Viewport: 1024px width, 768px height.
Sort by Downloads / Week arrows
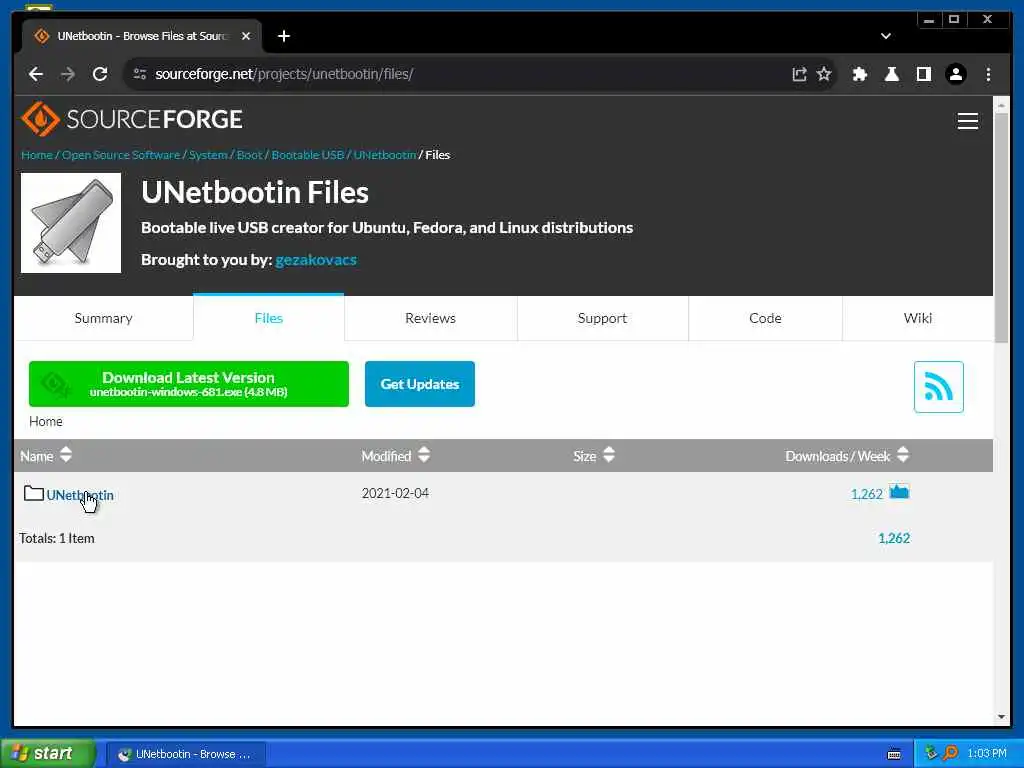[x=903, y=455]
